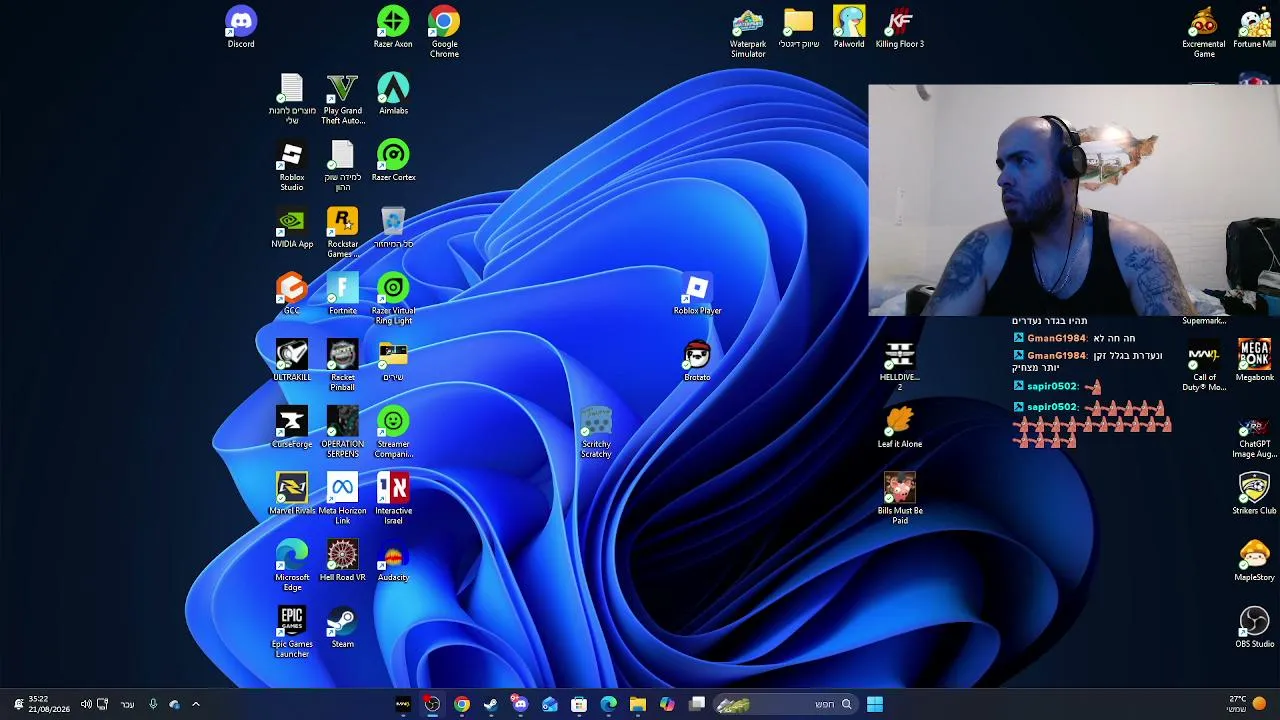
Task: Switch the עבר input language indicator
Action: (x=127, y=704)
